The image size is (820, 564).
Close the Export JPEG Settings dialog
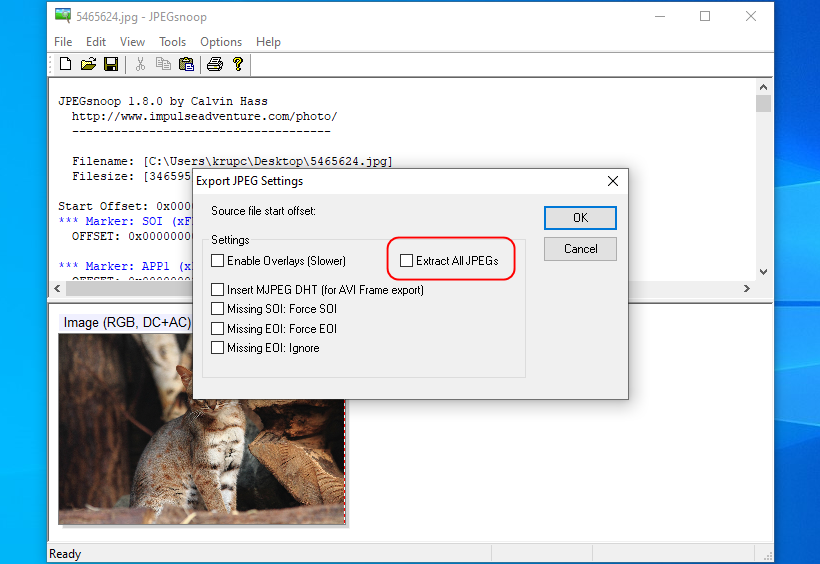click(x=613, y=181)
